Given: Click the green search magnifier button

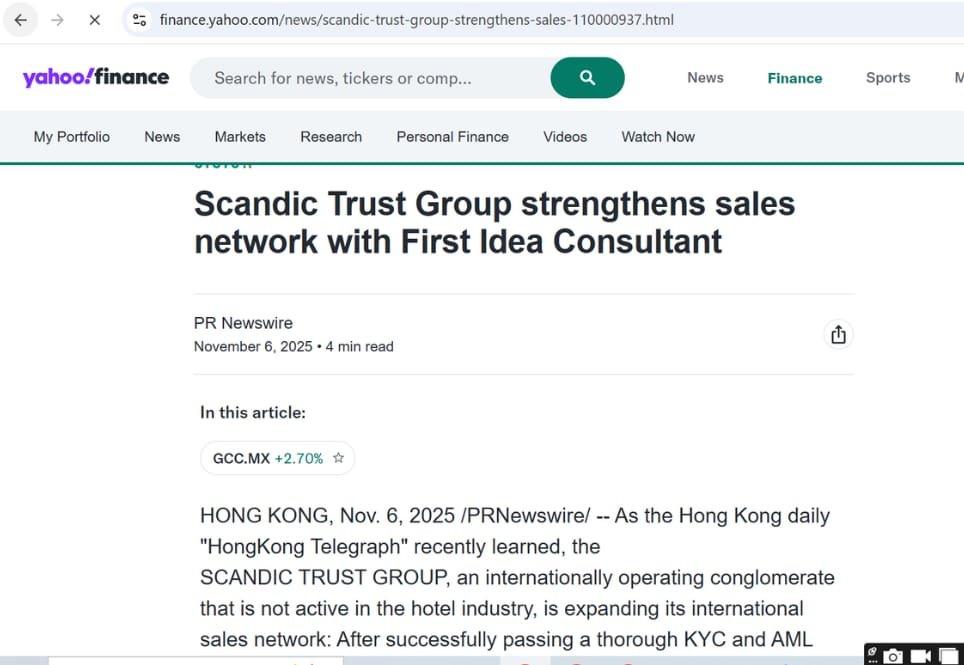Looking at the screenshot, I should [x=587, y=78].
